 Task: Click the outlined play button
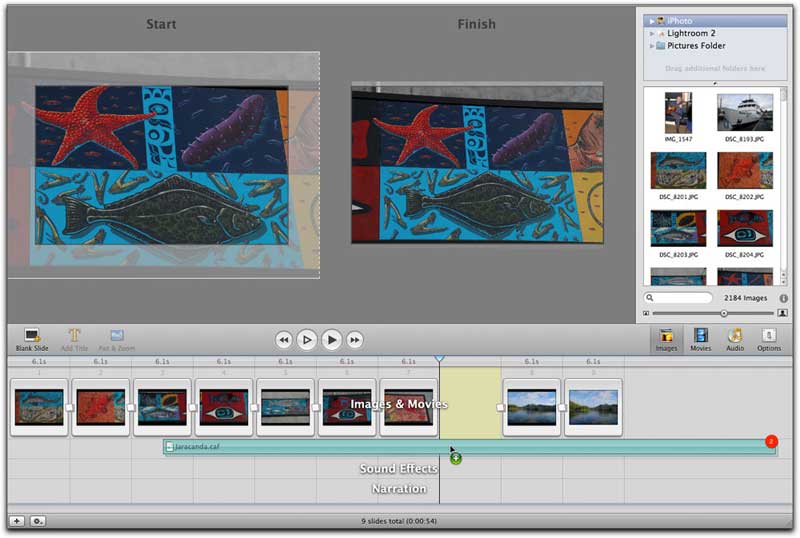307,339
